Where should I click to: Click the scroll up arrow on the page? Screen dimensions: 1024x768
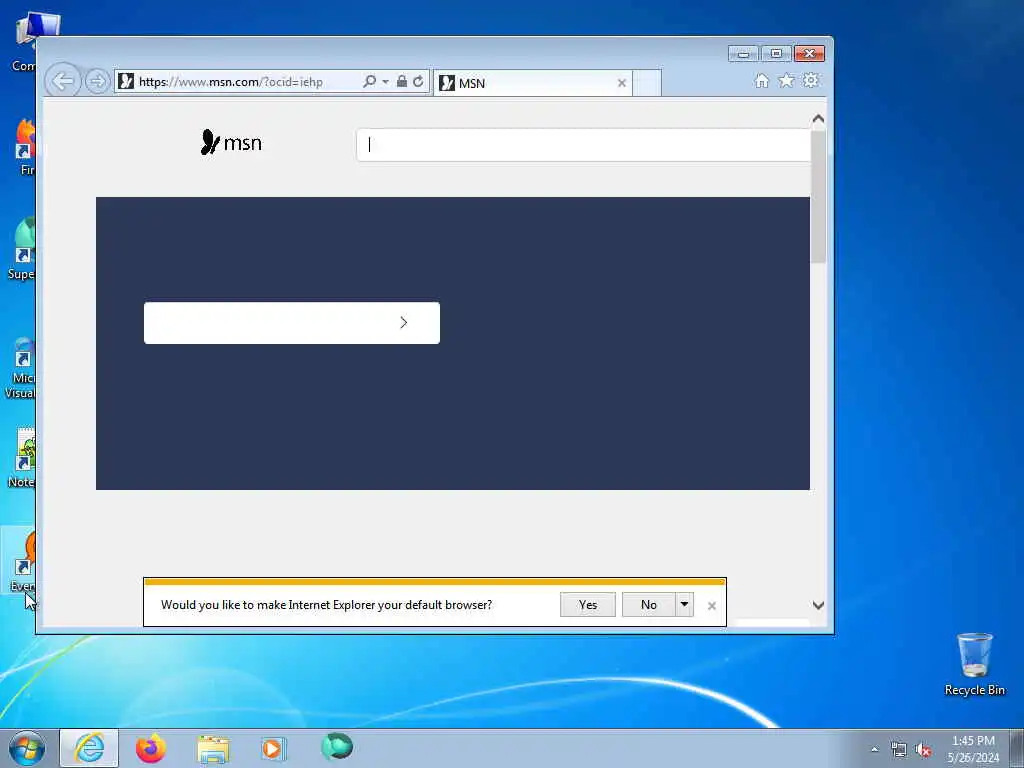coord(818,120)
